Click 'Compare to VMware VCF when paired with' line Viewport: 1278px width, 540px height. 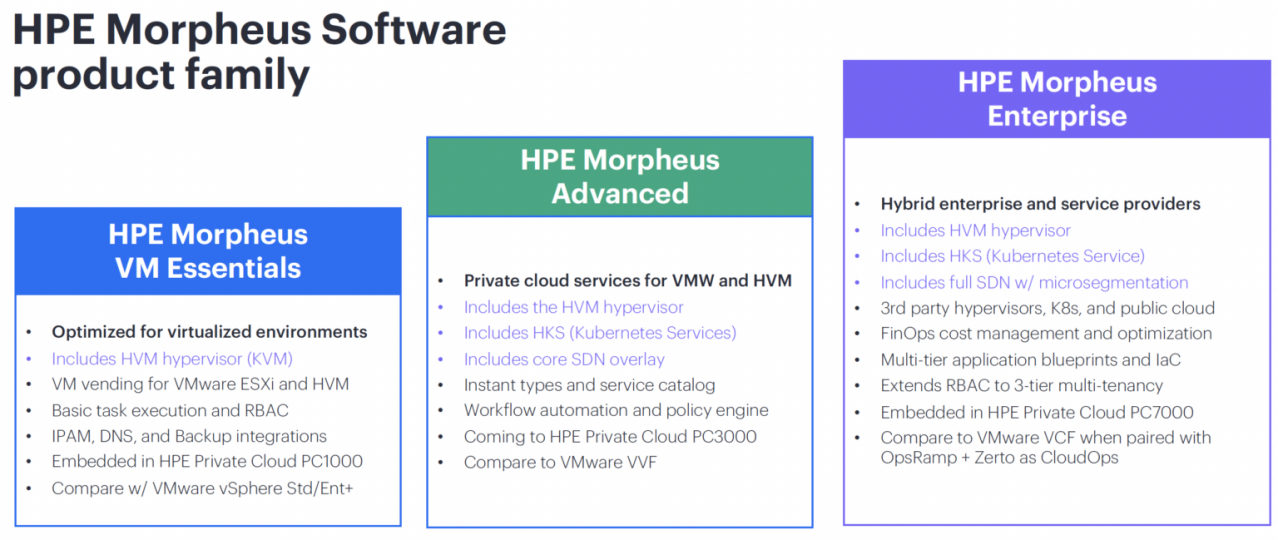[x=1046, y=438]
